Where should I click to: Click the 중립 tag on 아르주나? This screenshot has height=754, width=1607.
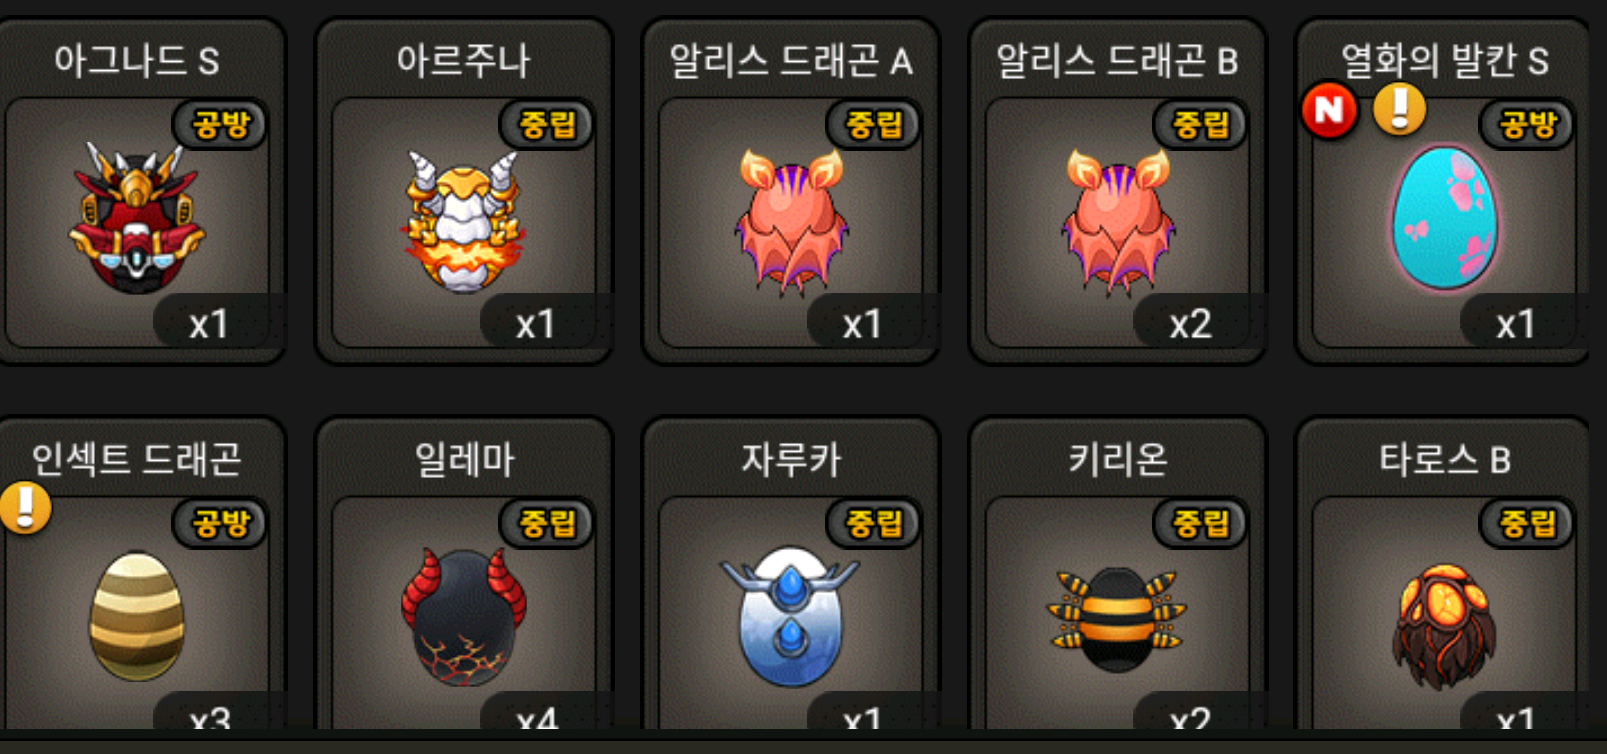pyautogui.click(x=547, y=125)
